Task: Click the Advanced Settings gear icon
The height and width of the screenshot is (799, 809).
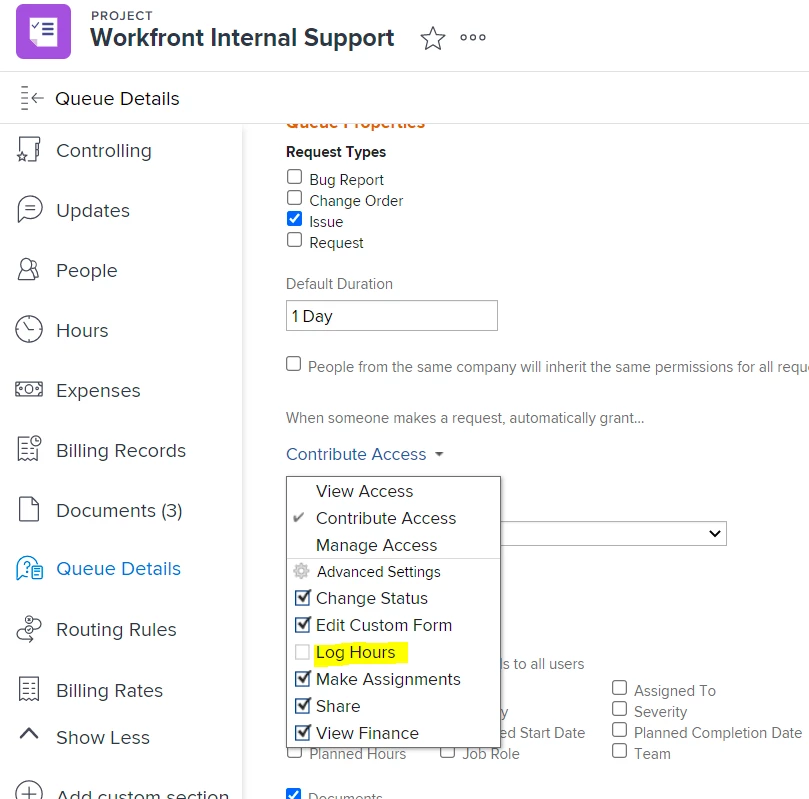Action: click(301, 571)
